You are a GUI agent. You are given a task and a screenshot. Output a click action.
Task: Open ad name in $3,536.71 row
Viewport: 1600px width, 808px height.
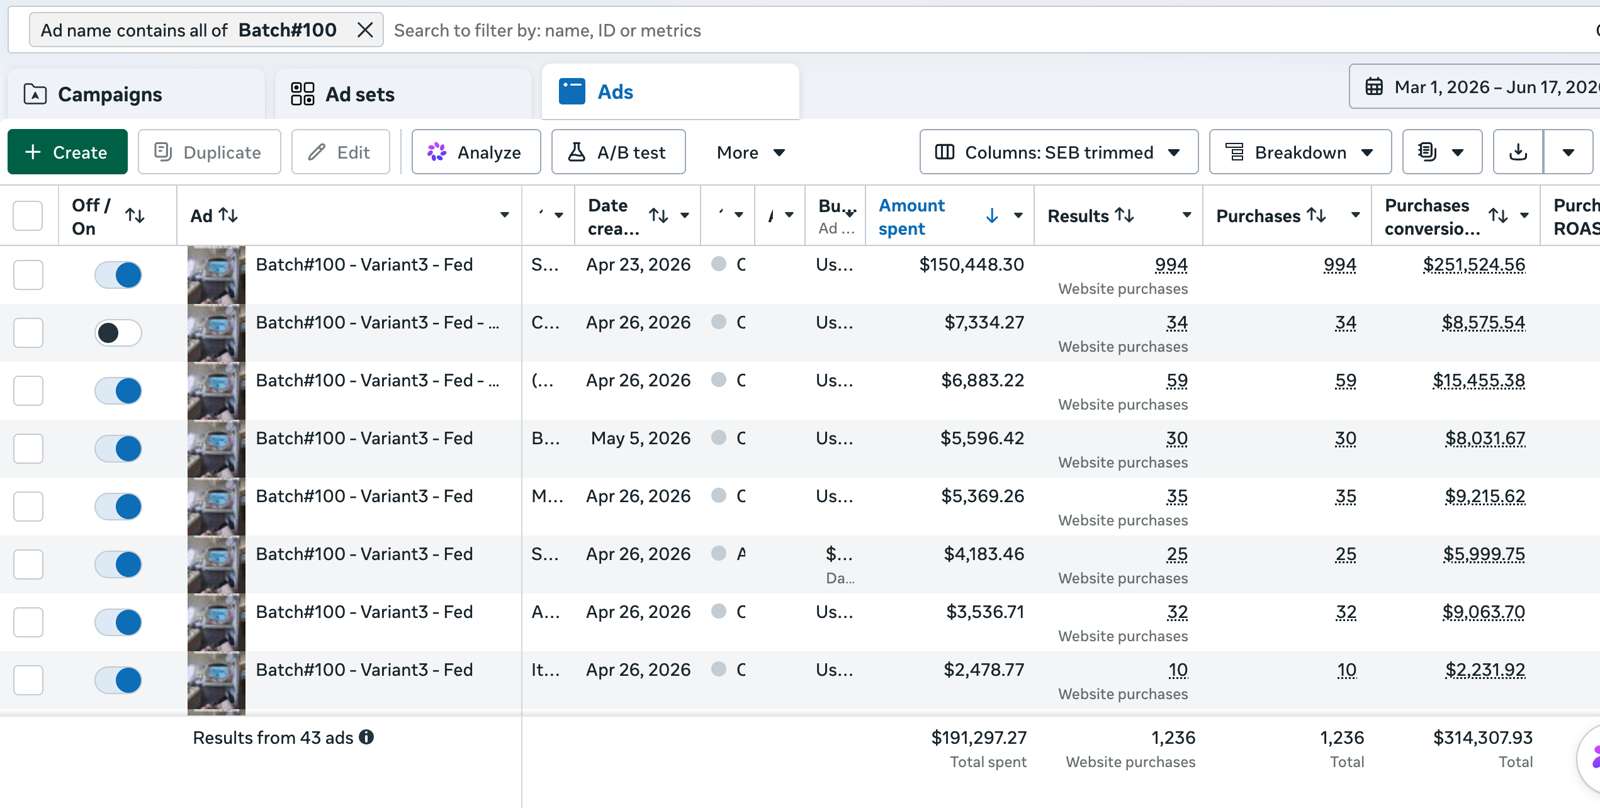(364, 612)
